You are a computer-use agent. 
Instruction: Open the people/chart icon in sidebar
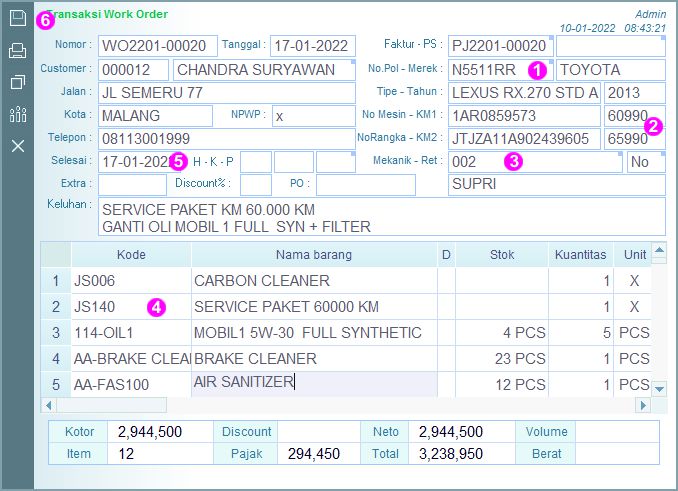(17, 114)
